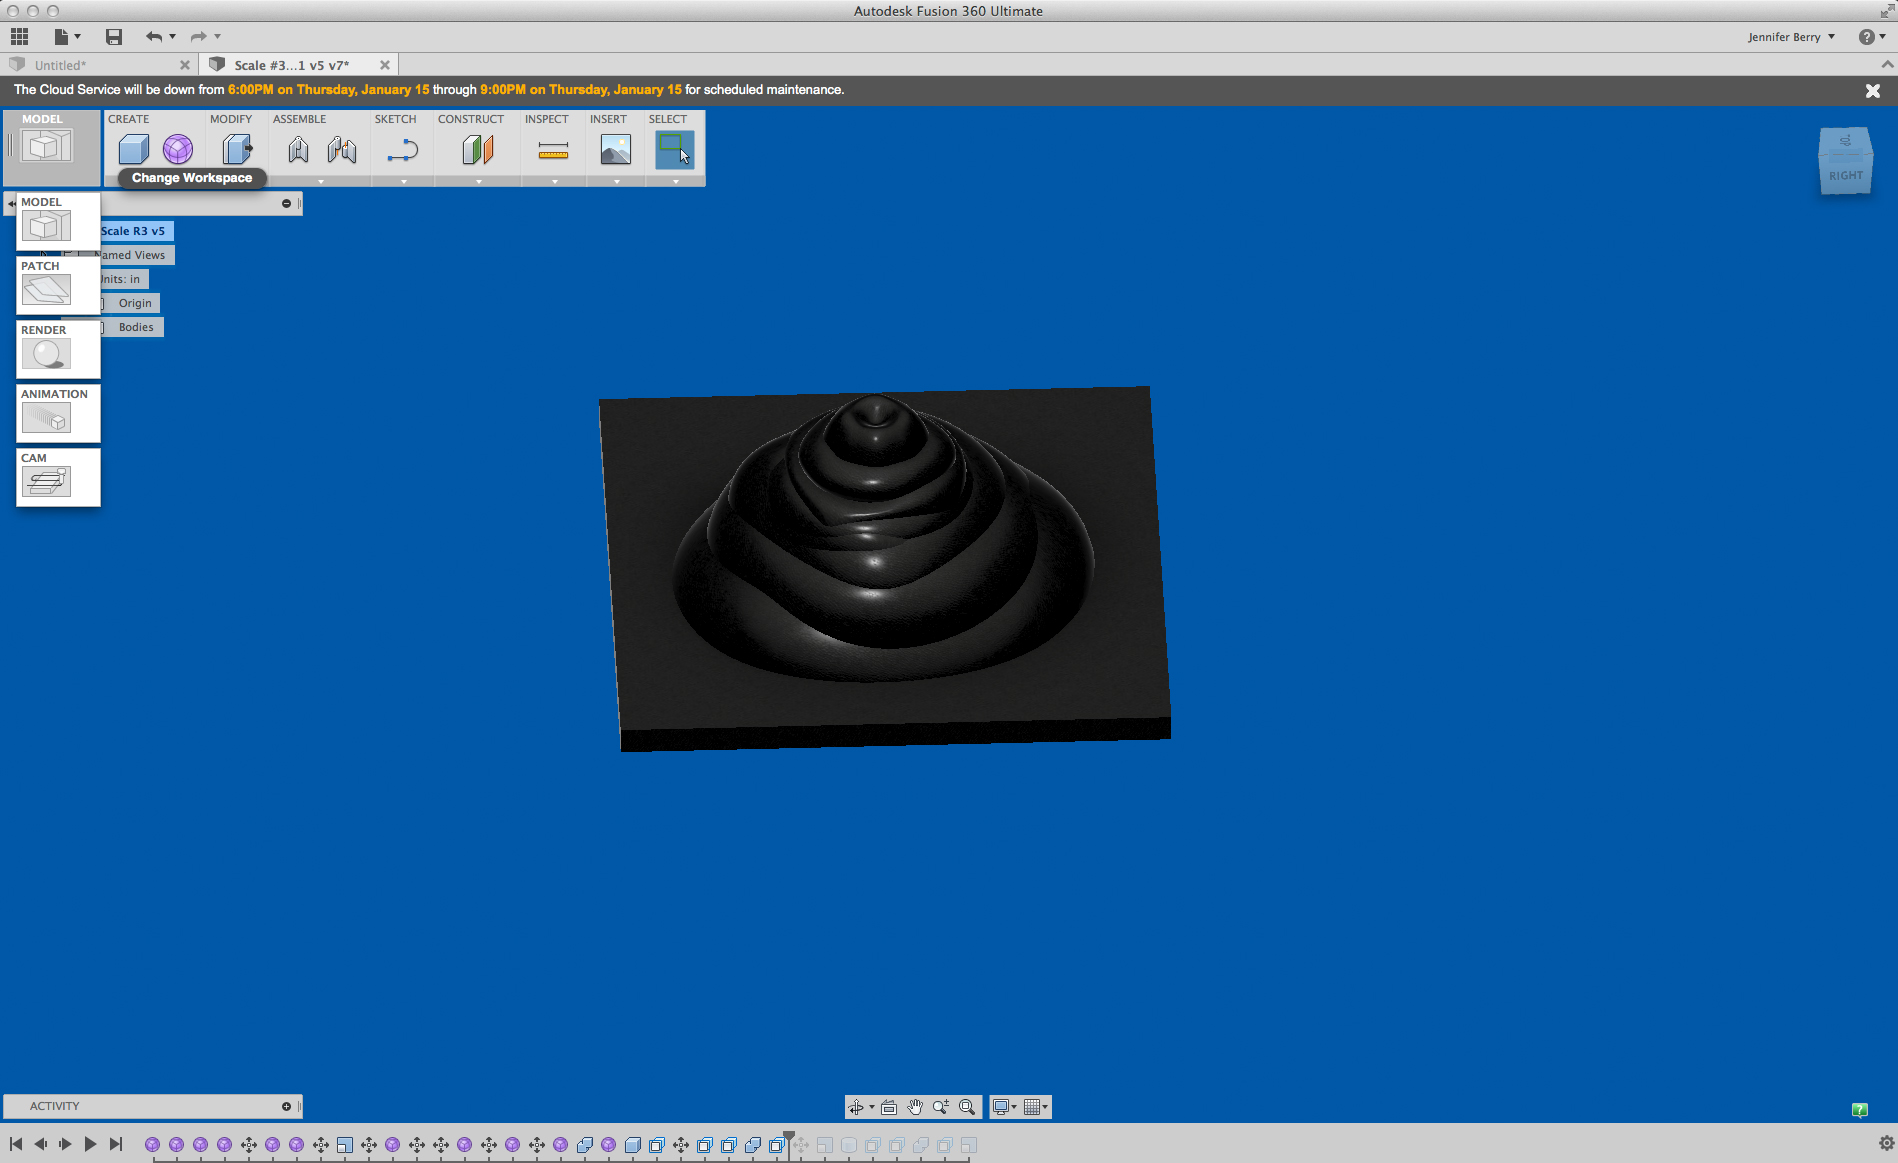Save the design with the disk icon
The image size is (1898, 1163).
114,37
